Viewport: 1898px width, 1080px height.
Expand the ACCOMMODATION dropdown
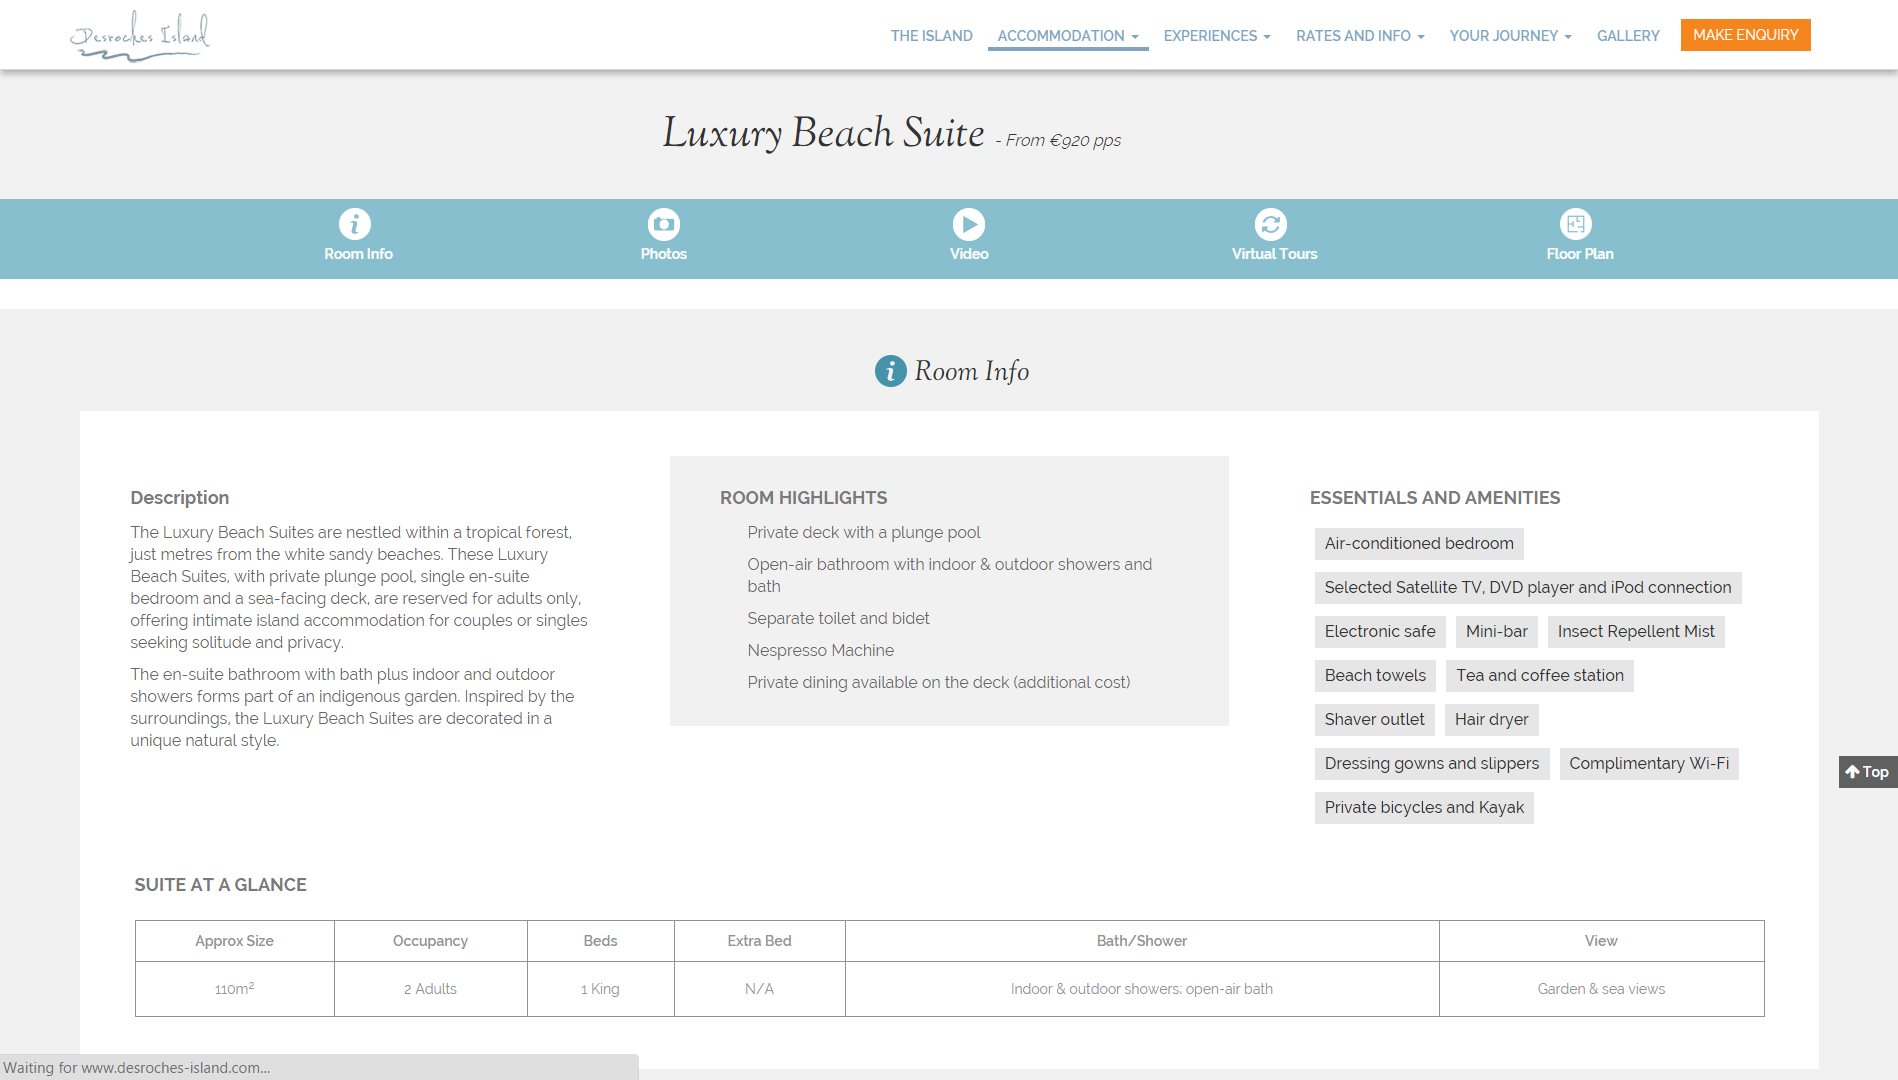pyautogui.click(x=1068, y=36)
